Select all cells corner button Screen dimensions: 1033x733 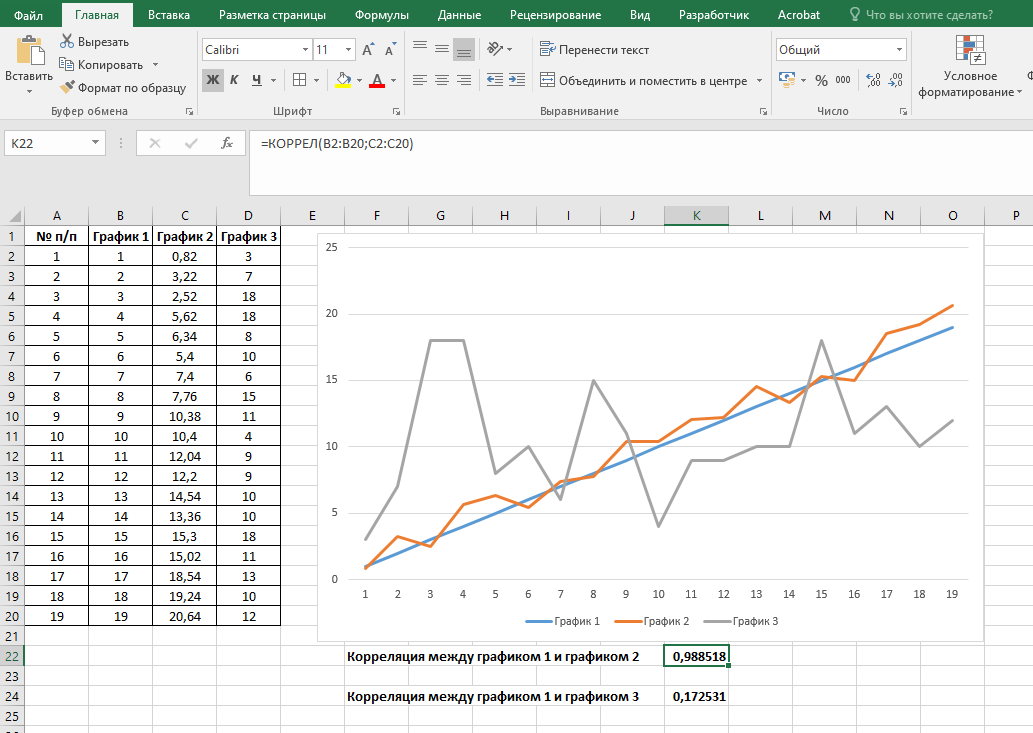13,215
